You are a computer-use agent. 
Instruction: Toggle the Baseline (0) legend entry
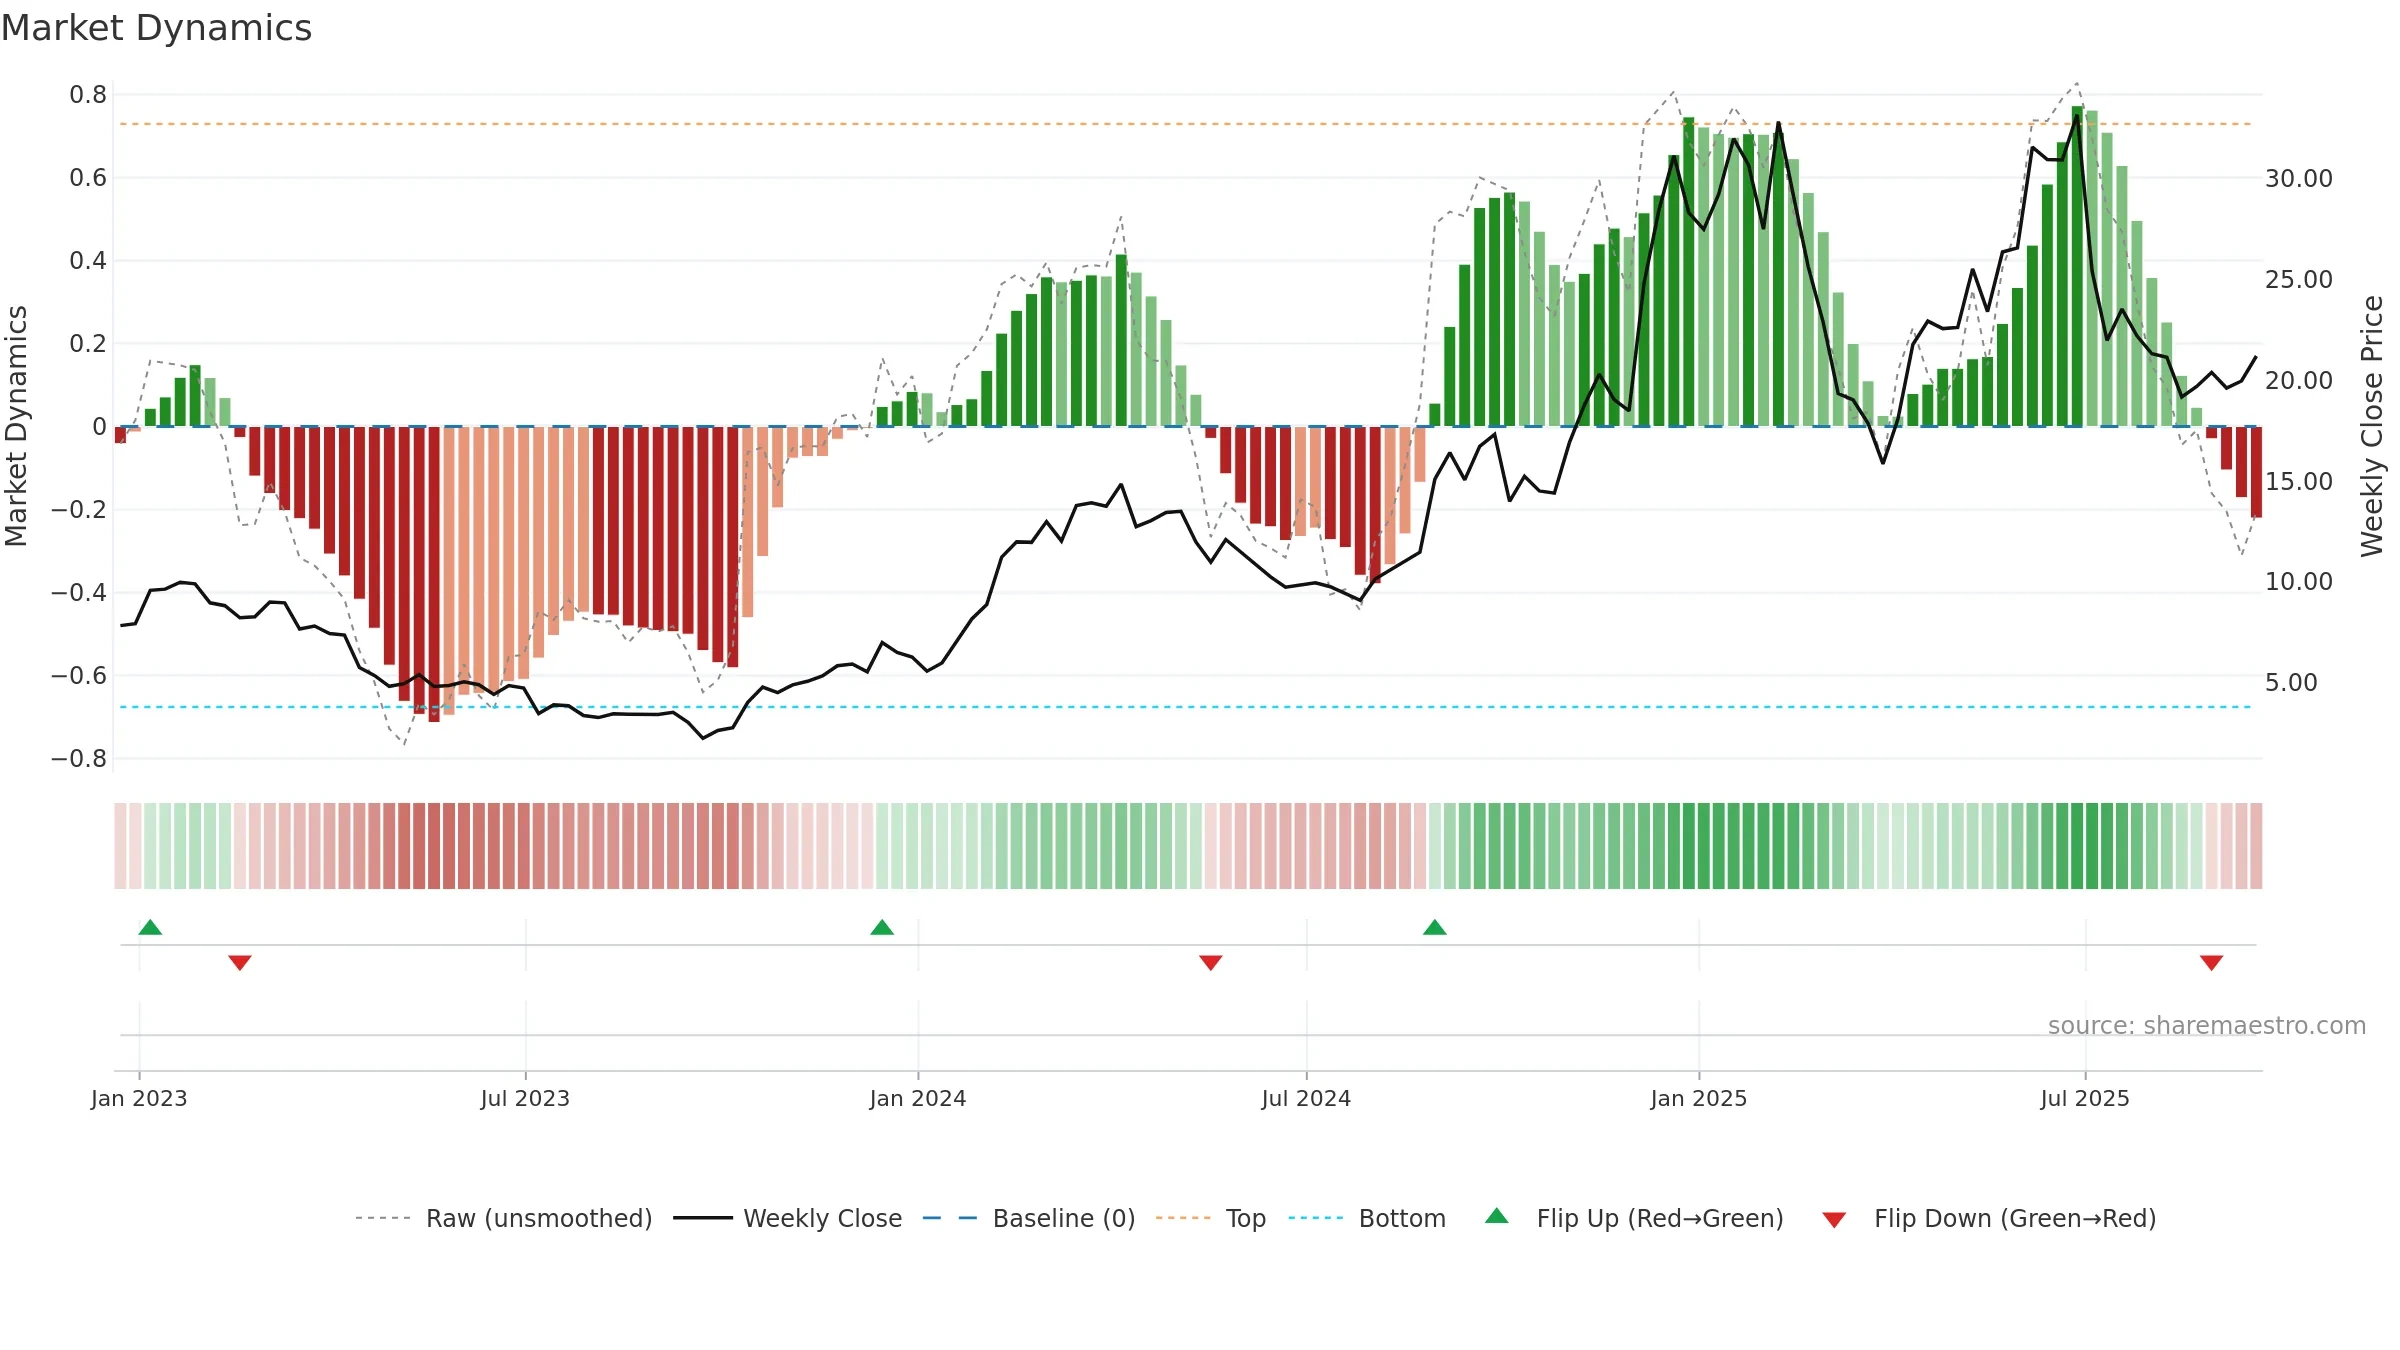tap(1028, 1218)
